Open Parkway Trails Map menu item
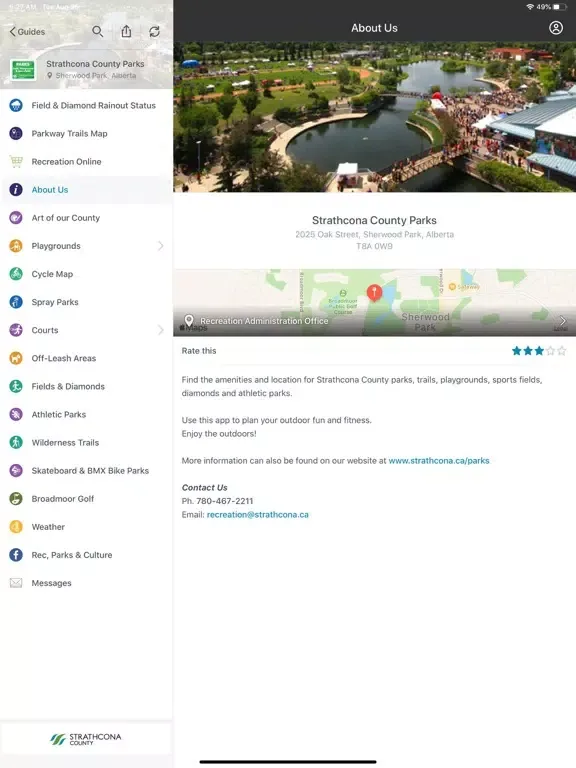This screenshot has width=576, height=768. pos(86,133)
